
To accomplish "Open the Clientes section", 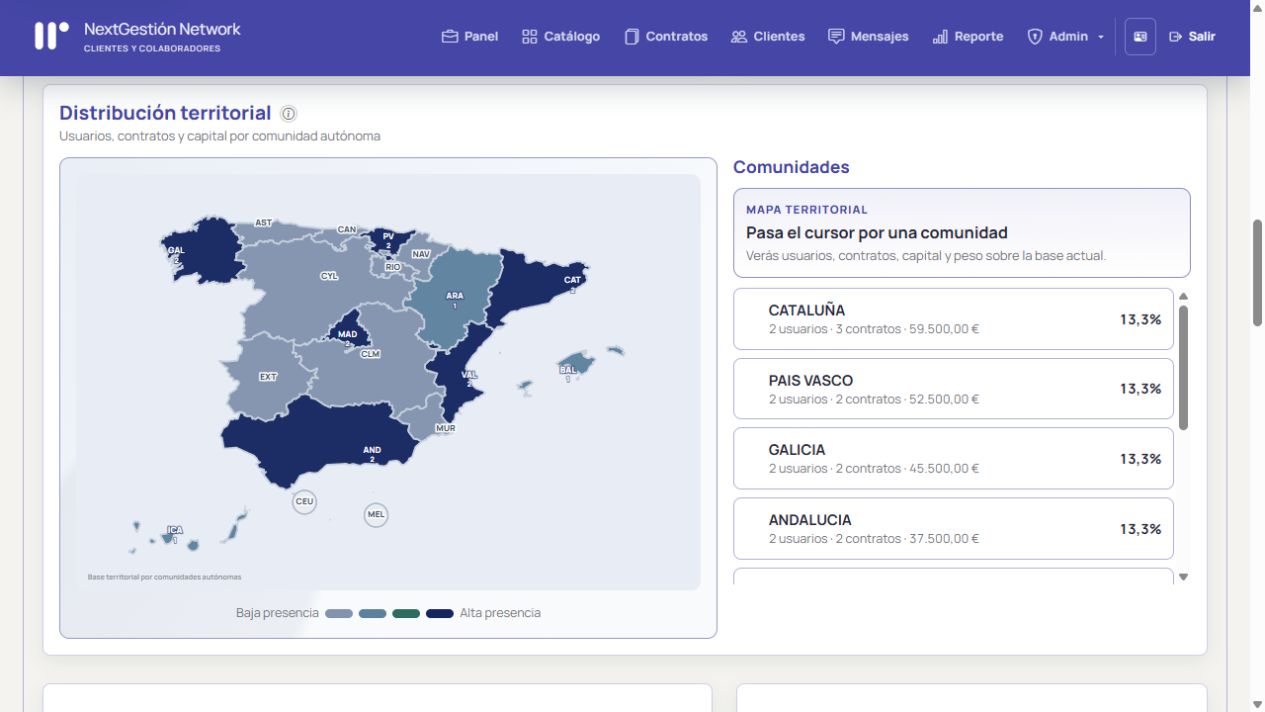I will click(768, 36).
